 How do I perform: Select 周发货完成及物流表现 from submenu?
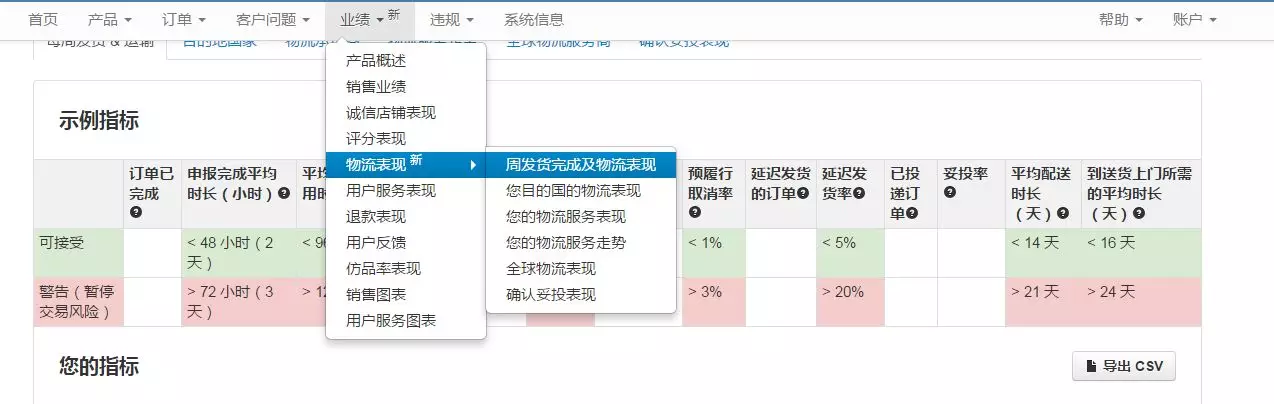coord(580,164)
